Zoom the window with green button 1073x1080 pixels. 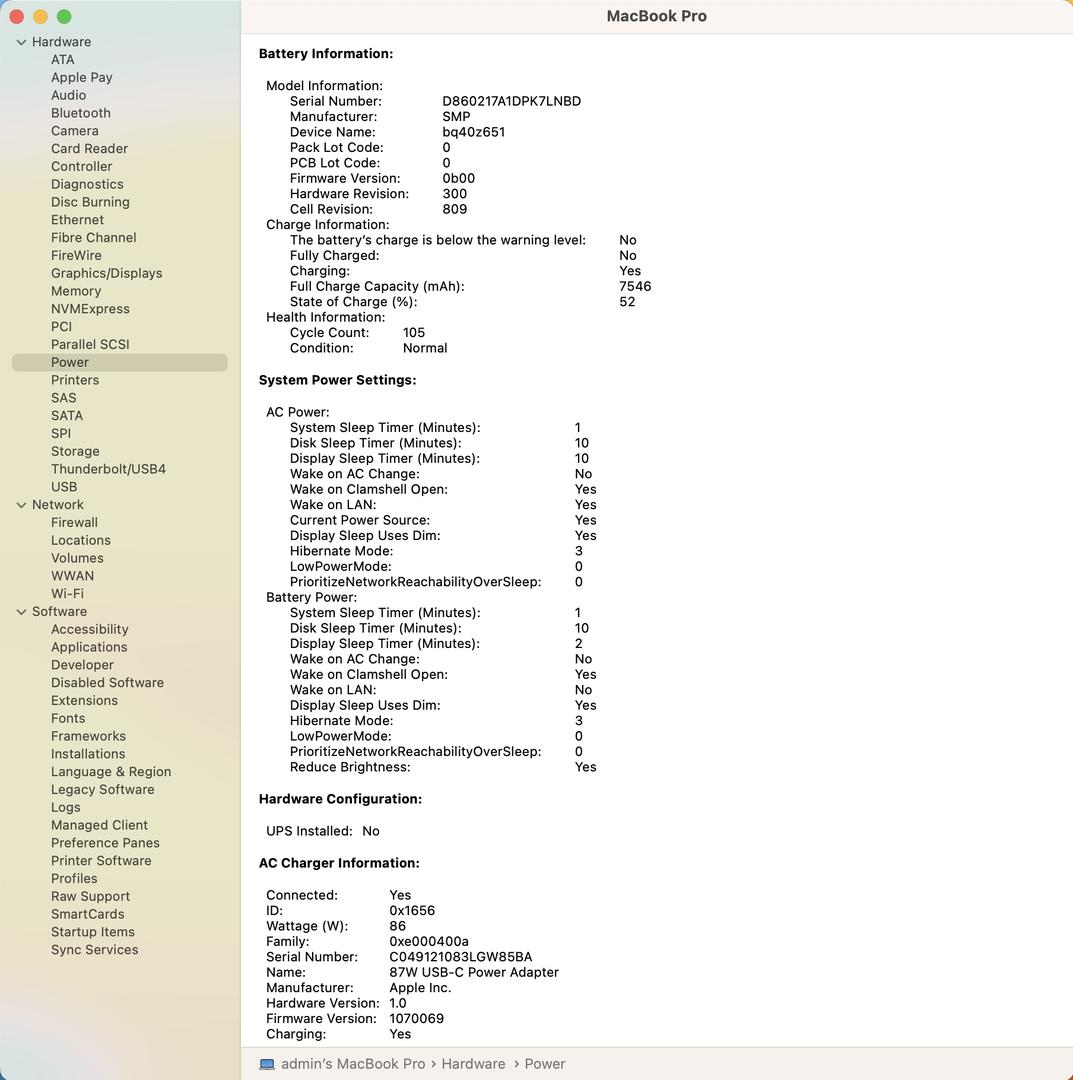[64, 17]
